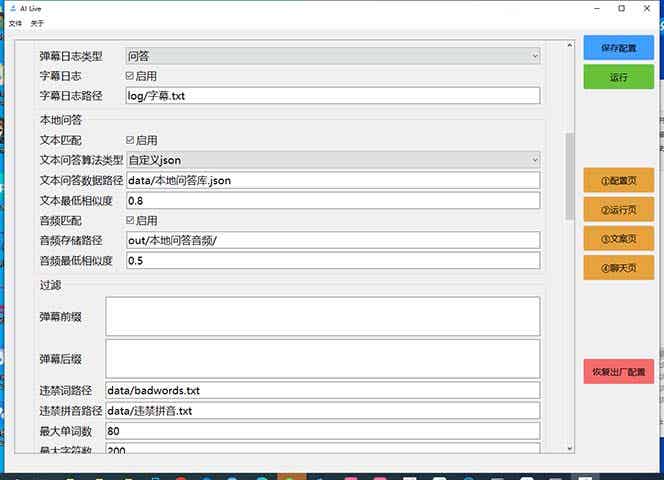
Task: Uncheck the 音频匹配 启用 checkbox
Action: (x=130, y=220)
